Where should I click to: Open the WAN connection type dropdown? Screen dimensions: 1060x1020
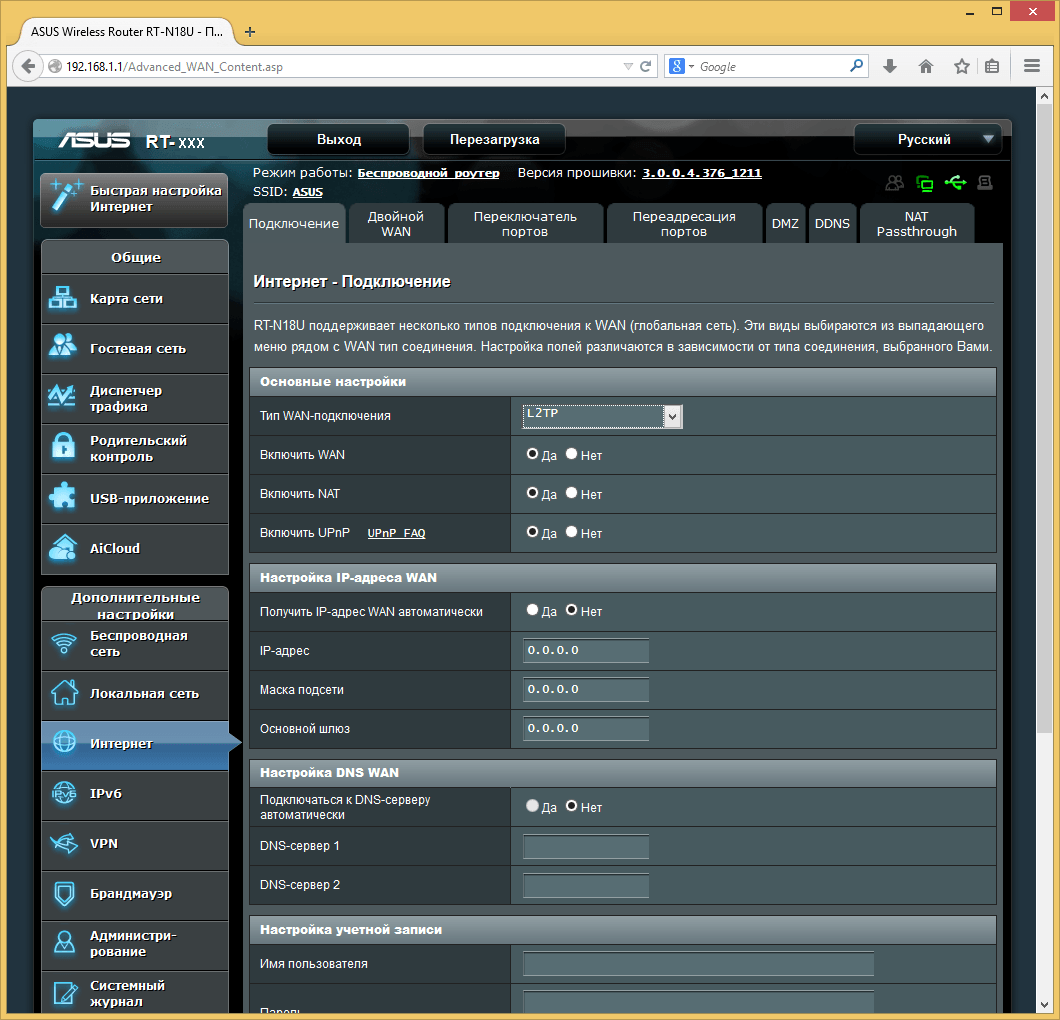click(603, 416)
